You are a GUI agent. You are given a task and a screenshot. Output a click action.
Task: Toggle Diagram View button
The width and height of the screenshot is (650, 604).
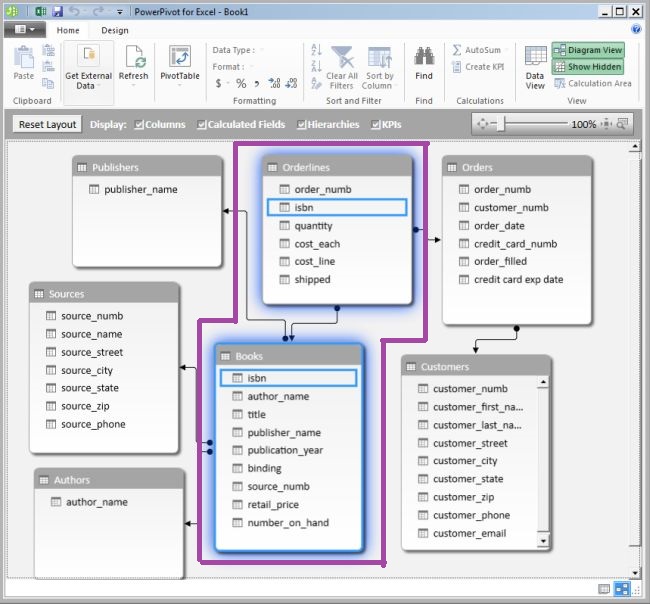point(588,50)
